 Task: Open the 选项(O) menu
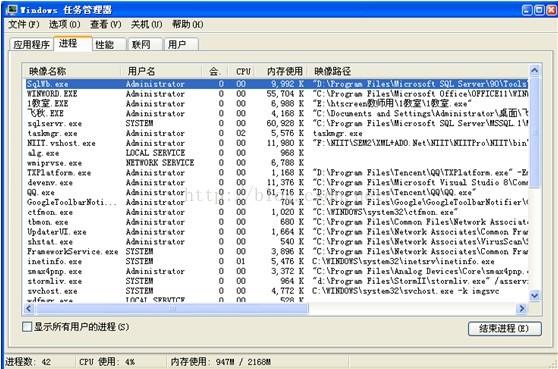coord(64,25)
